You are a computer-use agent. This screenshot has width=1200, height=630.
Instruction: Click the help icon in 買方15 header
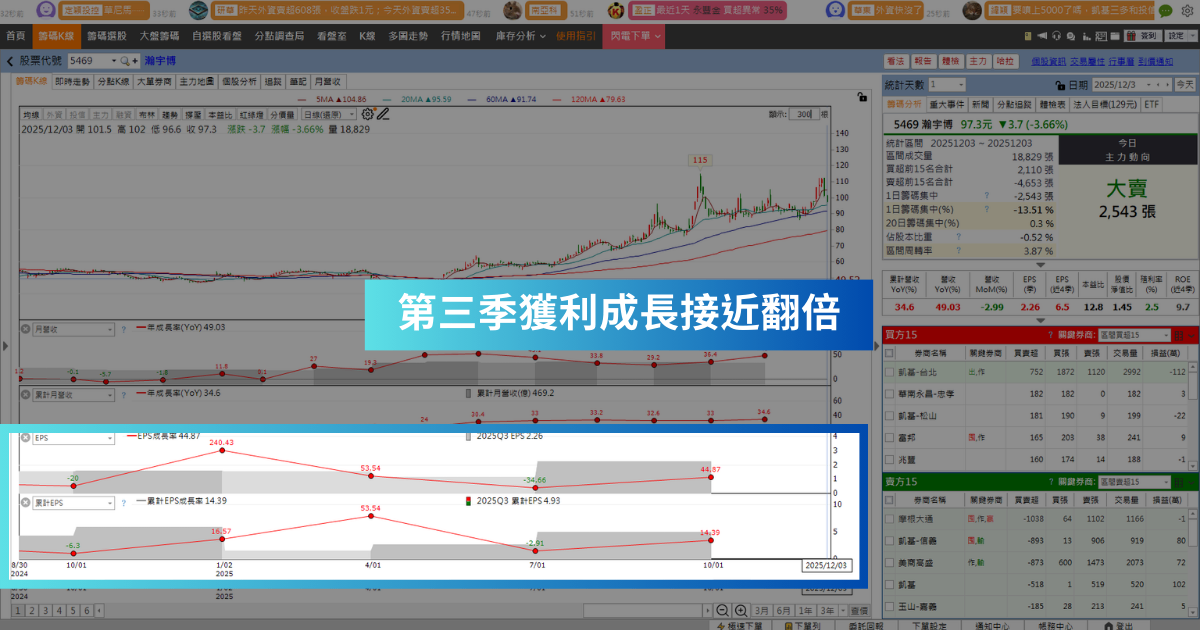(x=1050, y=335)
